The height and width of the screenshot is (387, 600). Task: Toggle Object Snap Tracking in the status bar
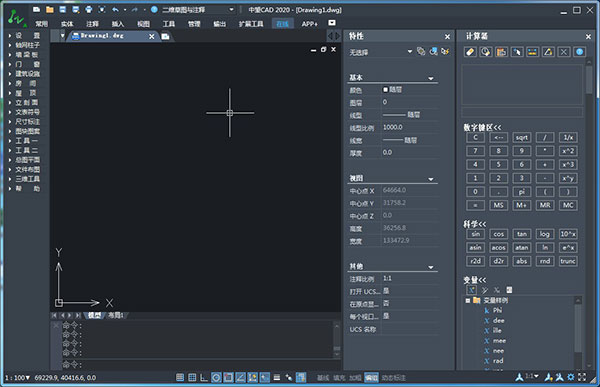[240, 377]
